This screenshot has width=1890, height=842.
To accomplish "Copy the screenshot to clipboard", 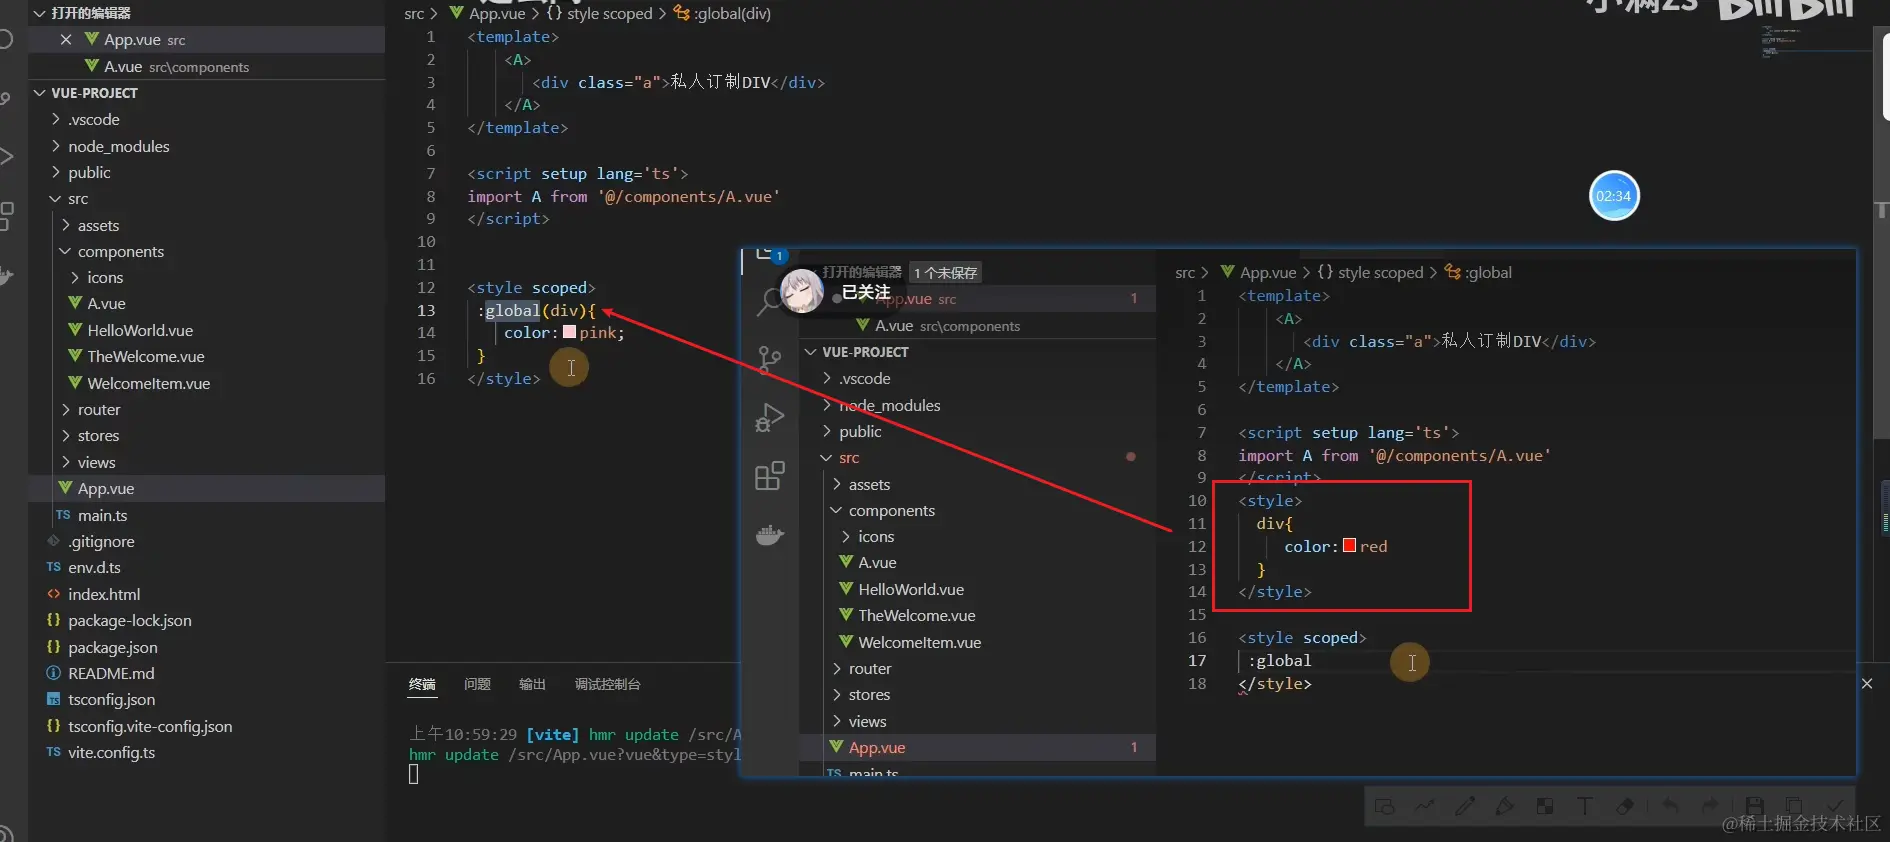I will coord(1794,806).
